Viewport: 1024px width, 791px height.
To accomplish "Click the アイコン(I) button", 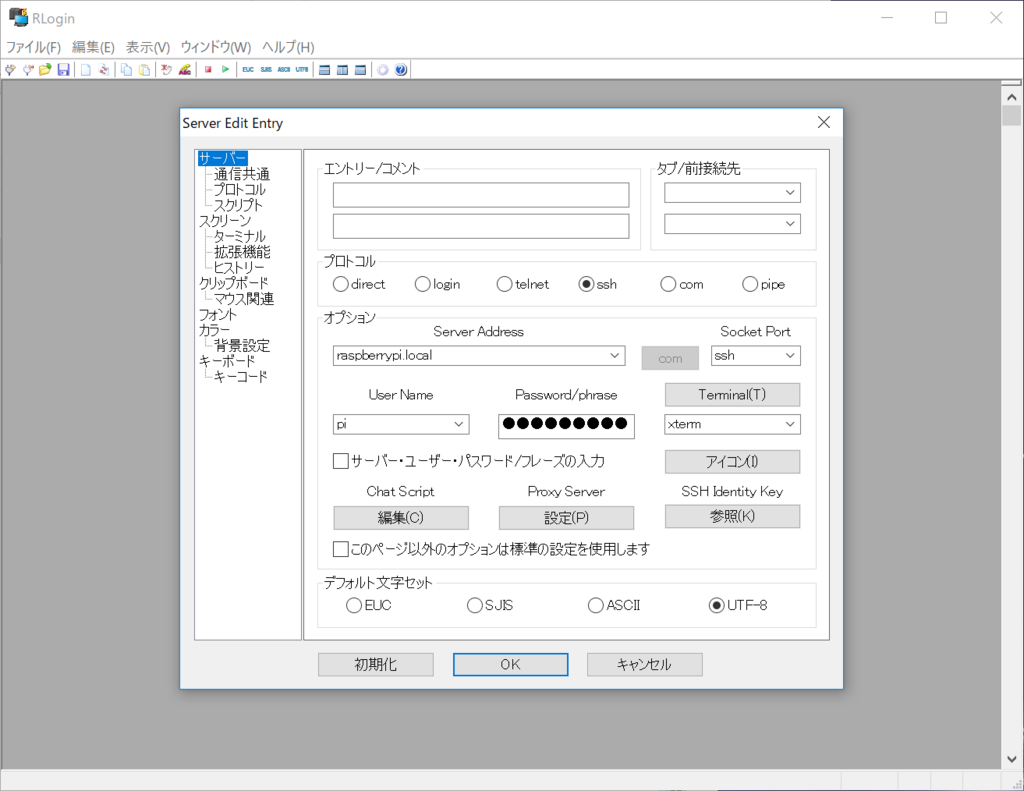I will coord(732,462).
